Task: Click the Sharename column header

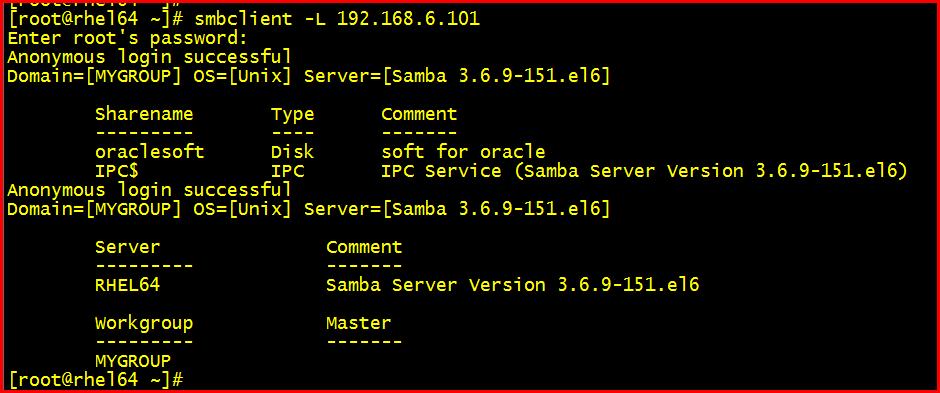Action: pyautogui.click(x=144, y=114)
